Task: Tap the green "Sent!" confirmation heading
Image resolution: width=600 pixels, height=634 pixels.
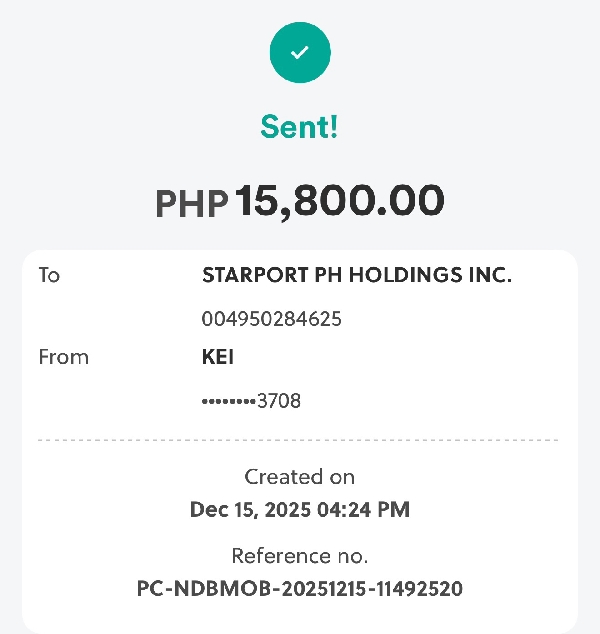Action: tap(300, 127)
